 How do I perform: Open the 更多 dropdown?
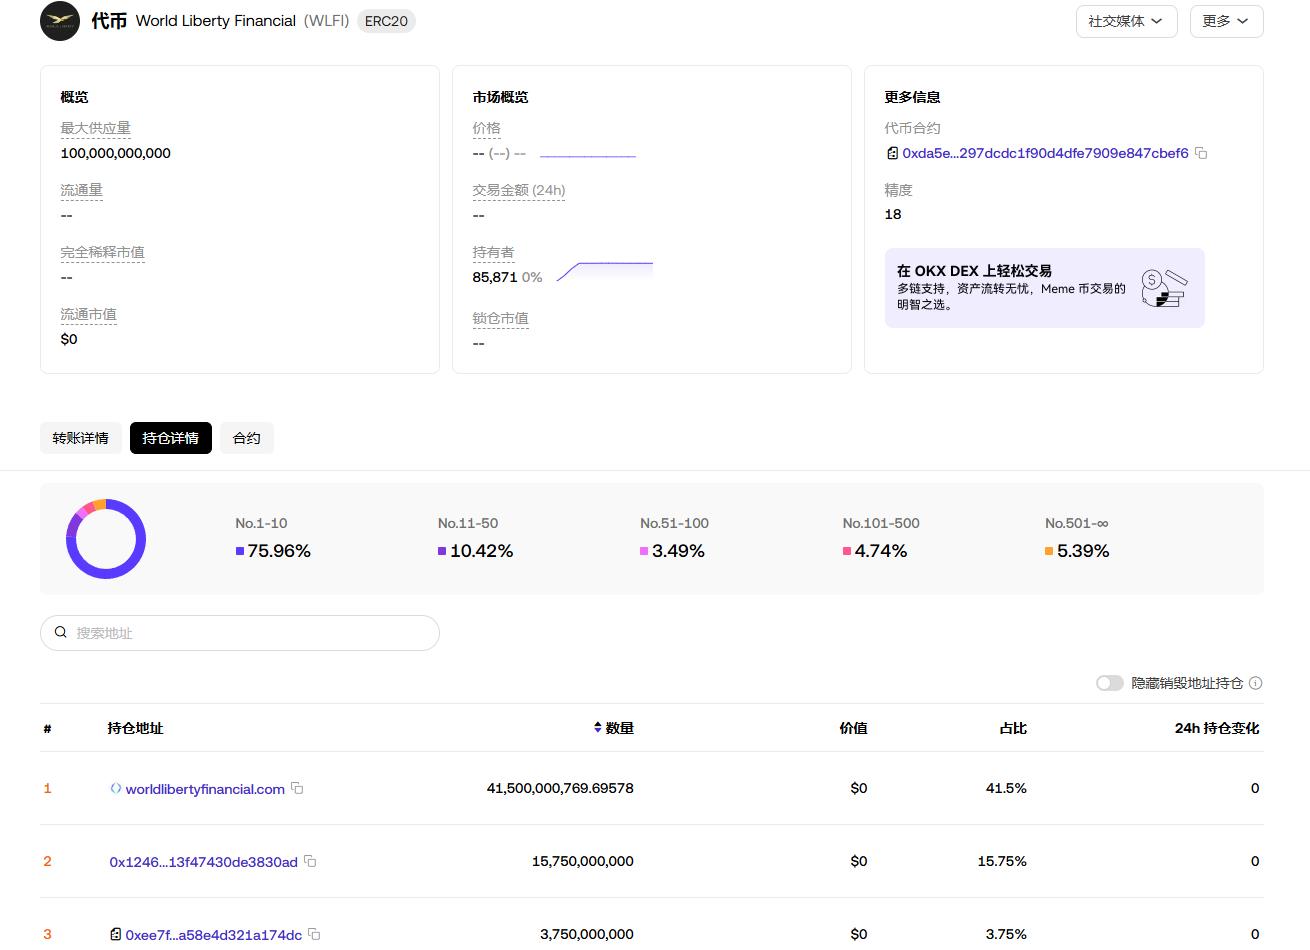pyautogui.click(x=1226, y=21)
